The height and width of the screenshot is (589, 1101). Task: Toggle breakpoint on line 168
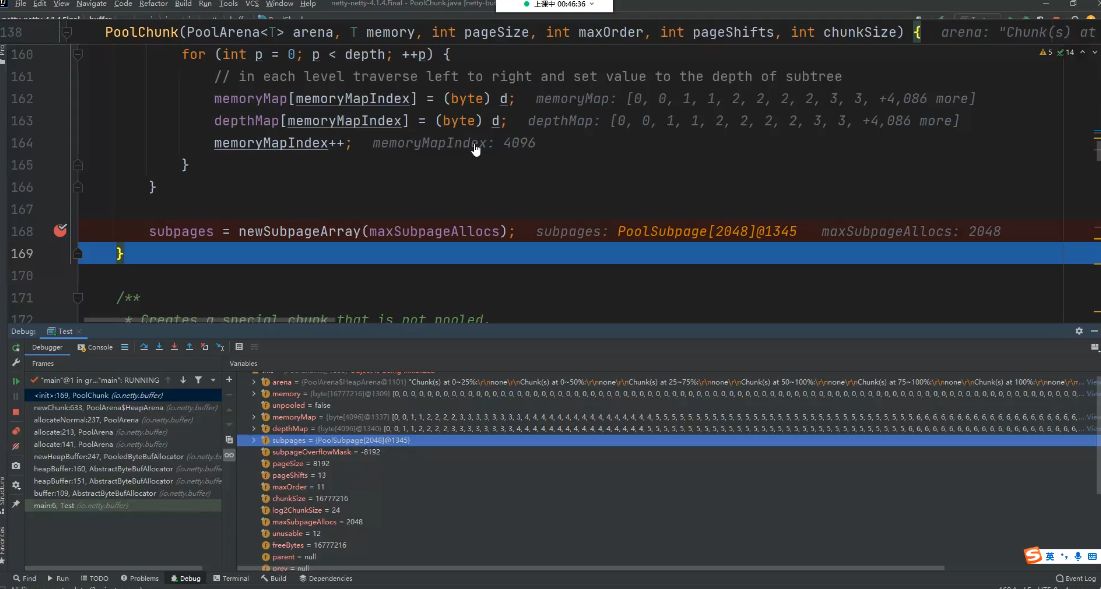coord(60,231)
